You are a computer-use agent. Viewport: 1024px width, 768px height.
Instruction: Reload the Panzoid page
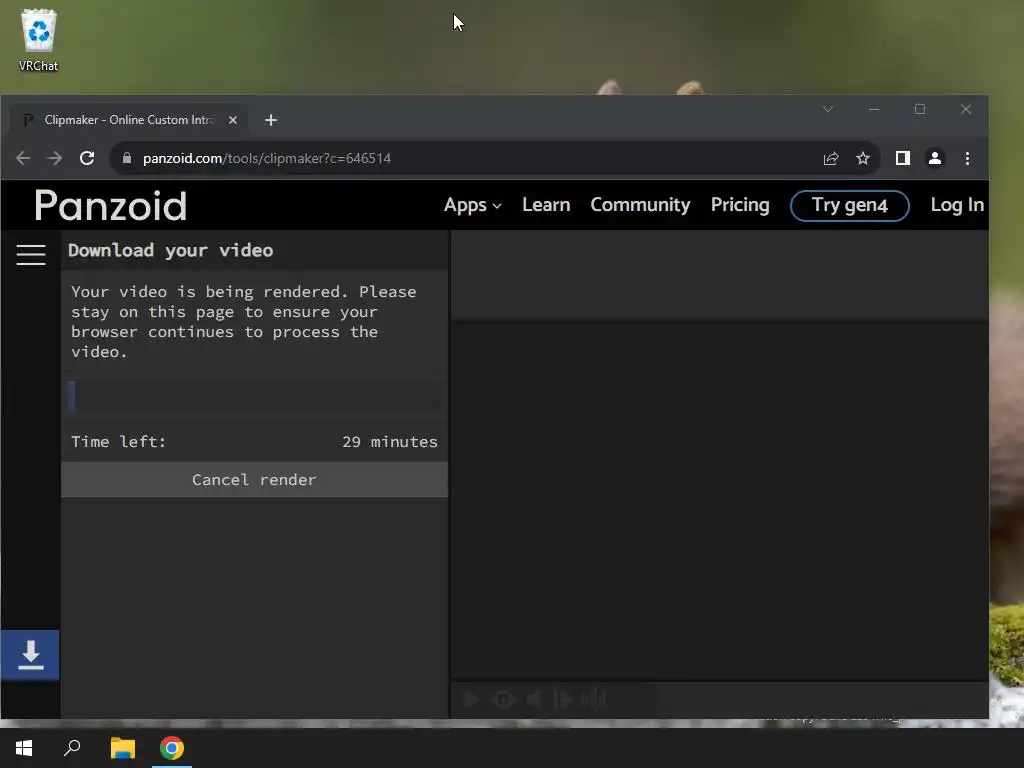(x=87, y=158)
